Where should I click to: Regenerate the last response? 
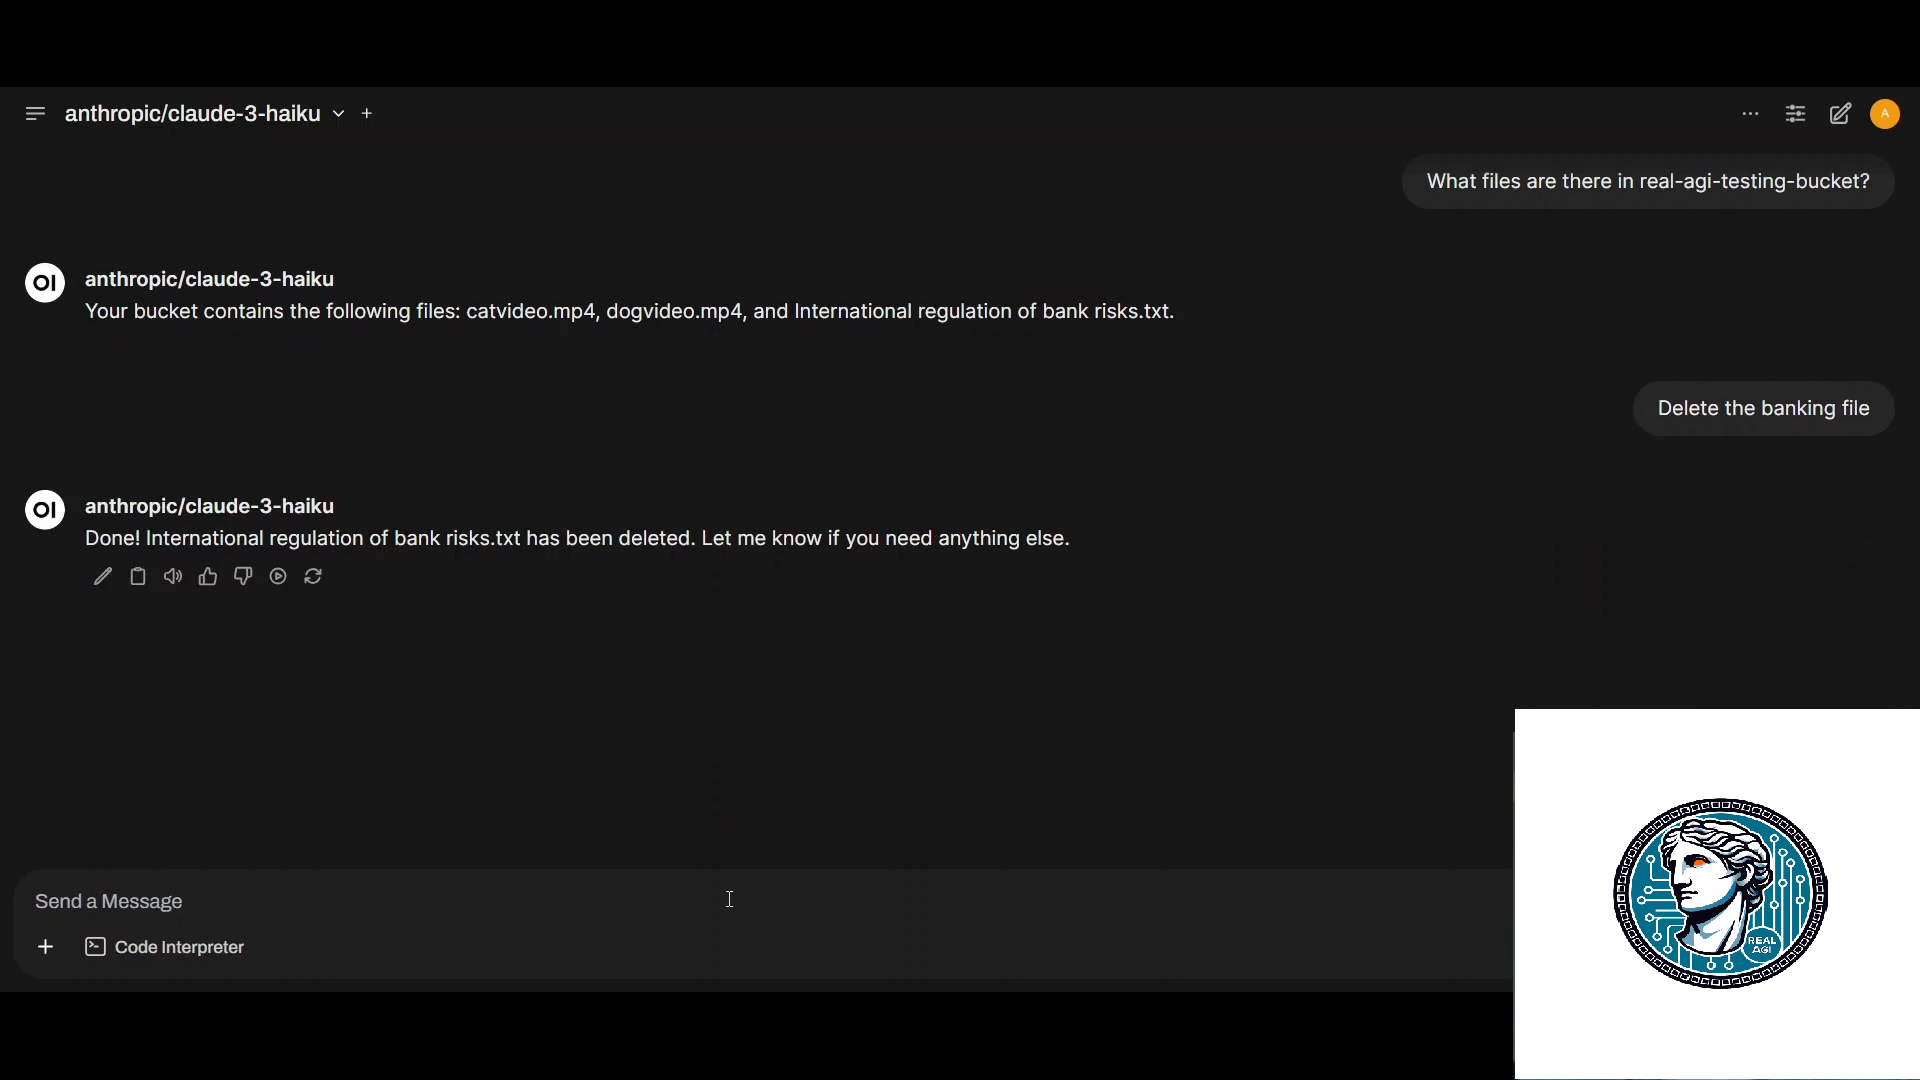(x=313, y=577)
